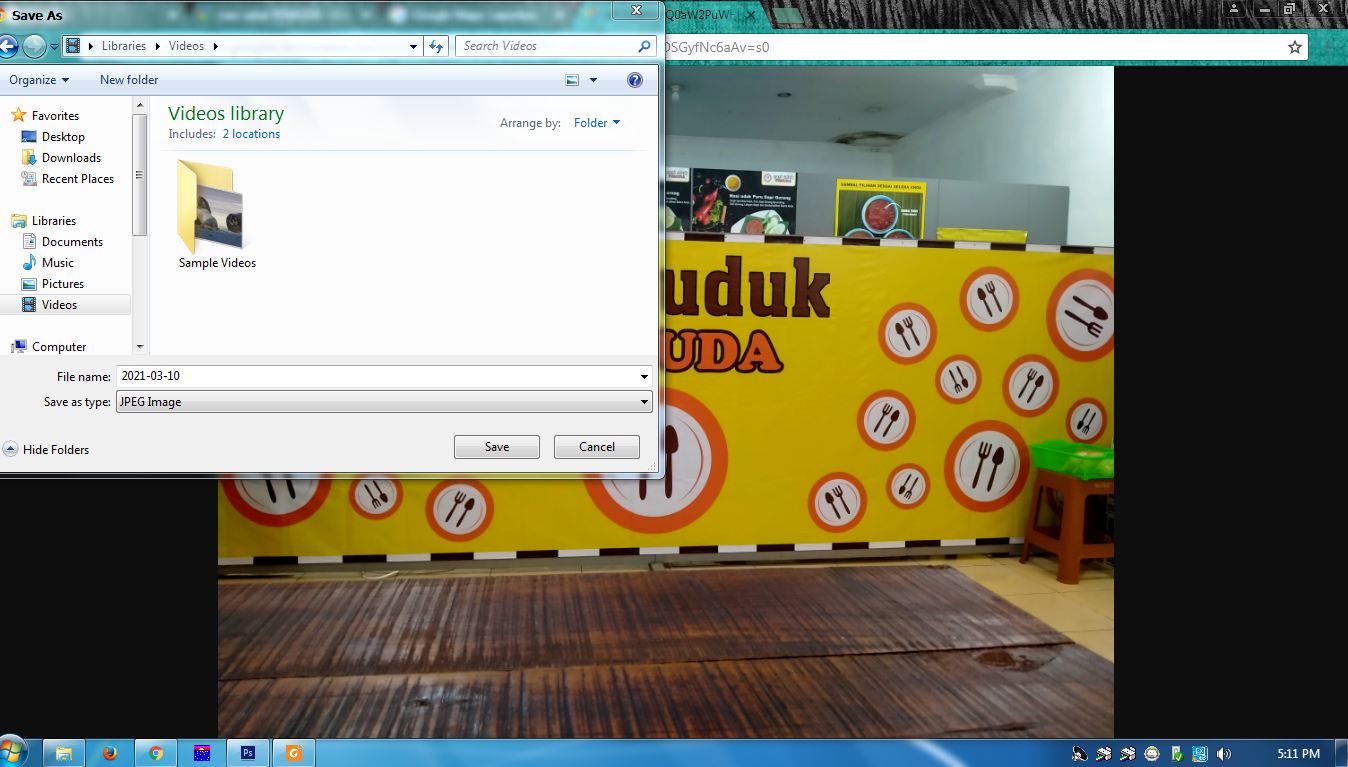Select Downloads in Favorites
The image size is (1348, 767).
pos(71,158)
